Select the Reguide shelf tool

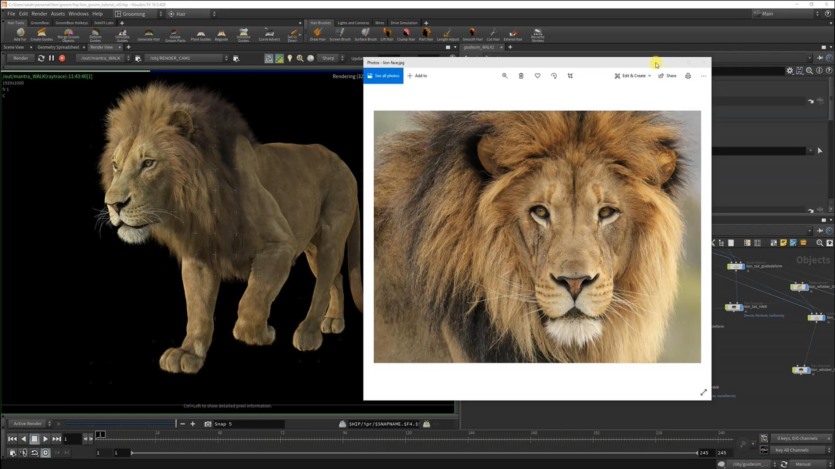[x=222, y=35]
